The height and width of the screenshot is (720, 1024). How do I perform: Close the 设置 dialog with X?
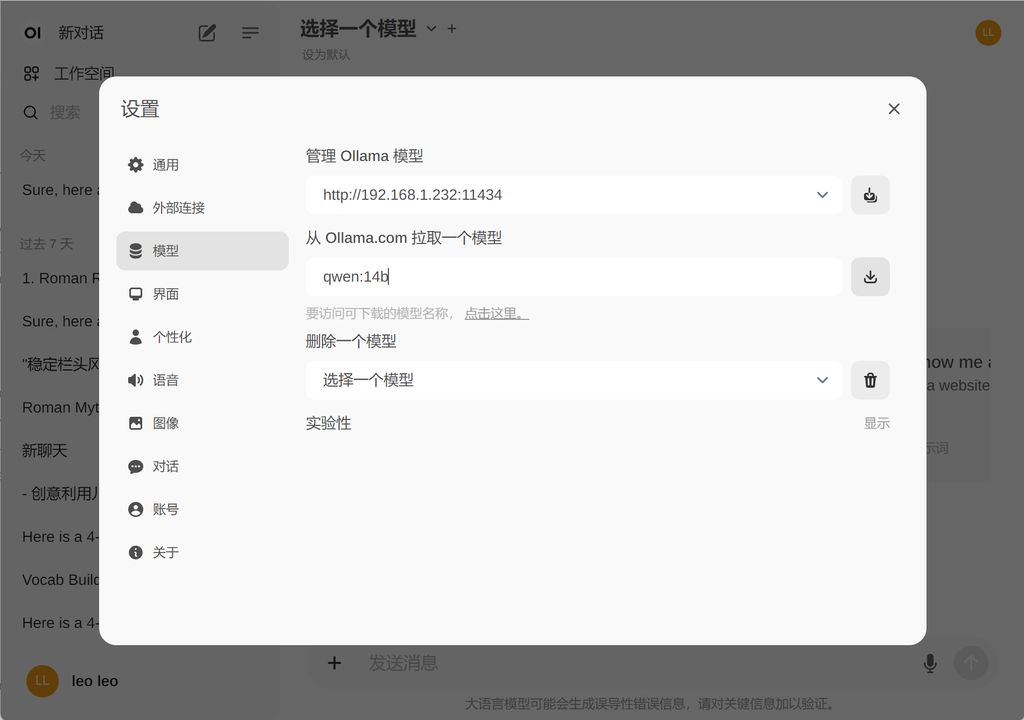(x=894, y=109)
